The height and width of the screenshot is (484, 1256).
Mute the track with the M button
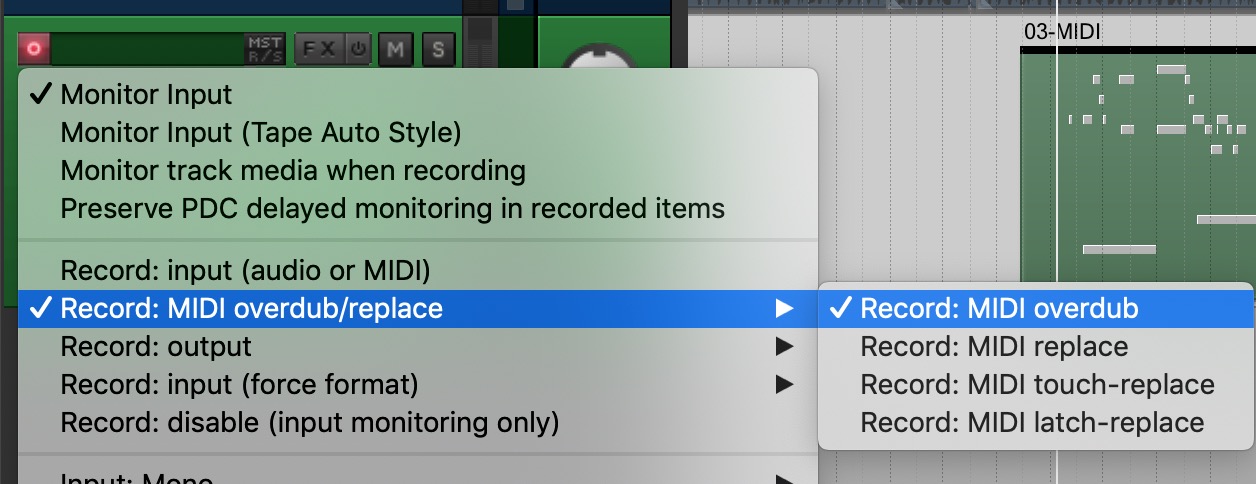click(396, 48)
